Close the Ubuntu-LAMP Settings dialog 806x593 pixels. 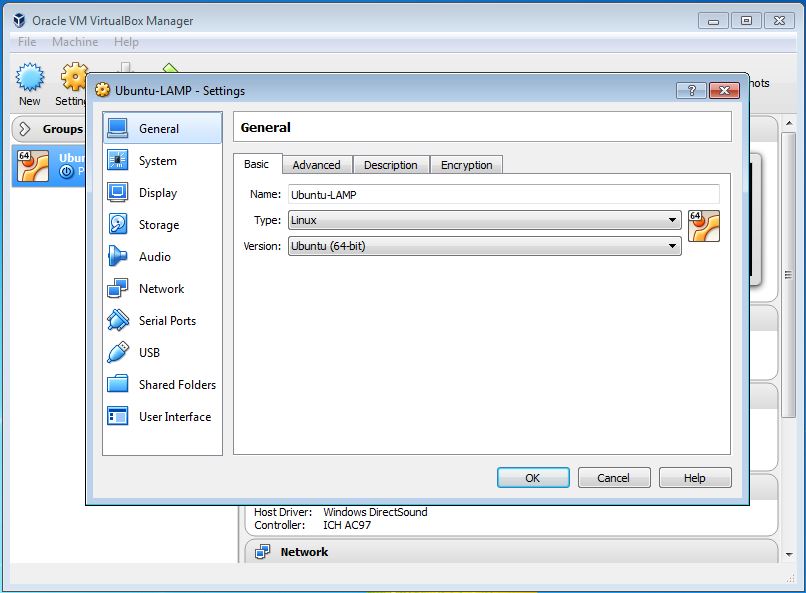(x=724, y=90)
